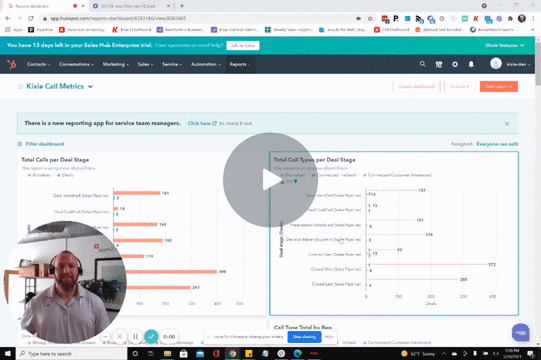Open the purple Help chat bubble

(520, 332)
